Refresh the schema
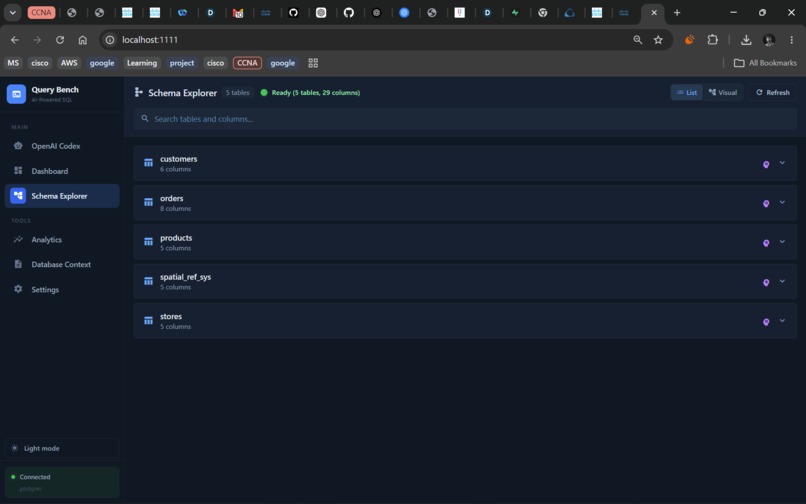The height and width of the screenshot is (504, 806). coord(773,93)
